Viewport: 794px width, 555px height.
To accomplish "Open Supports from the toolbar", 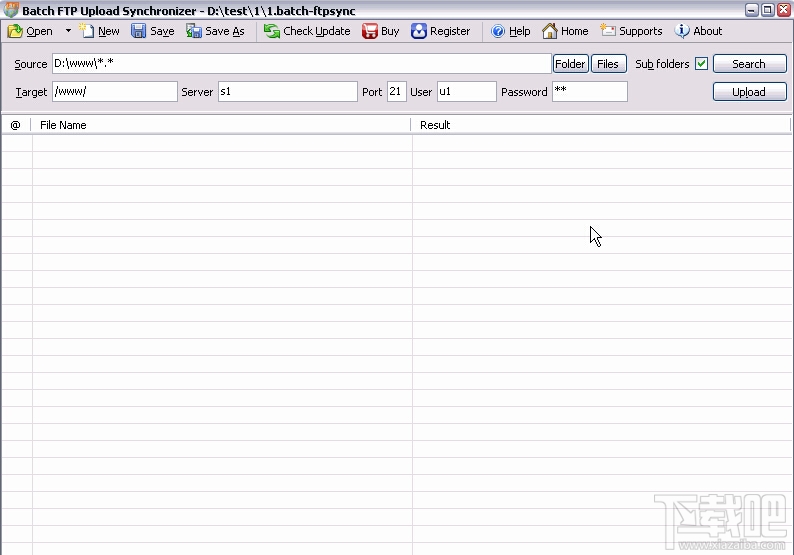I will tap(631, 31).
